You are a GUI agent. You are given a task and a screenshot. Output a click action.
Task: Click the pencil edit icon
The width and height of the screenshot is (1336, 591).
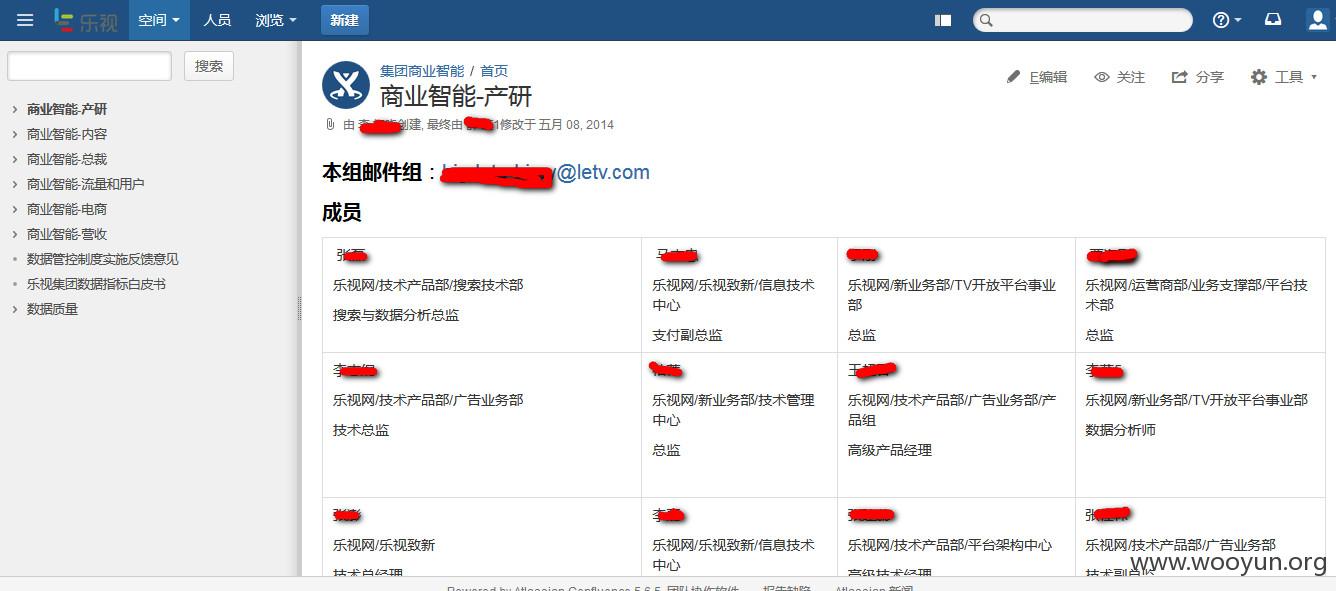1013,77
